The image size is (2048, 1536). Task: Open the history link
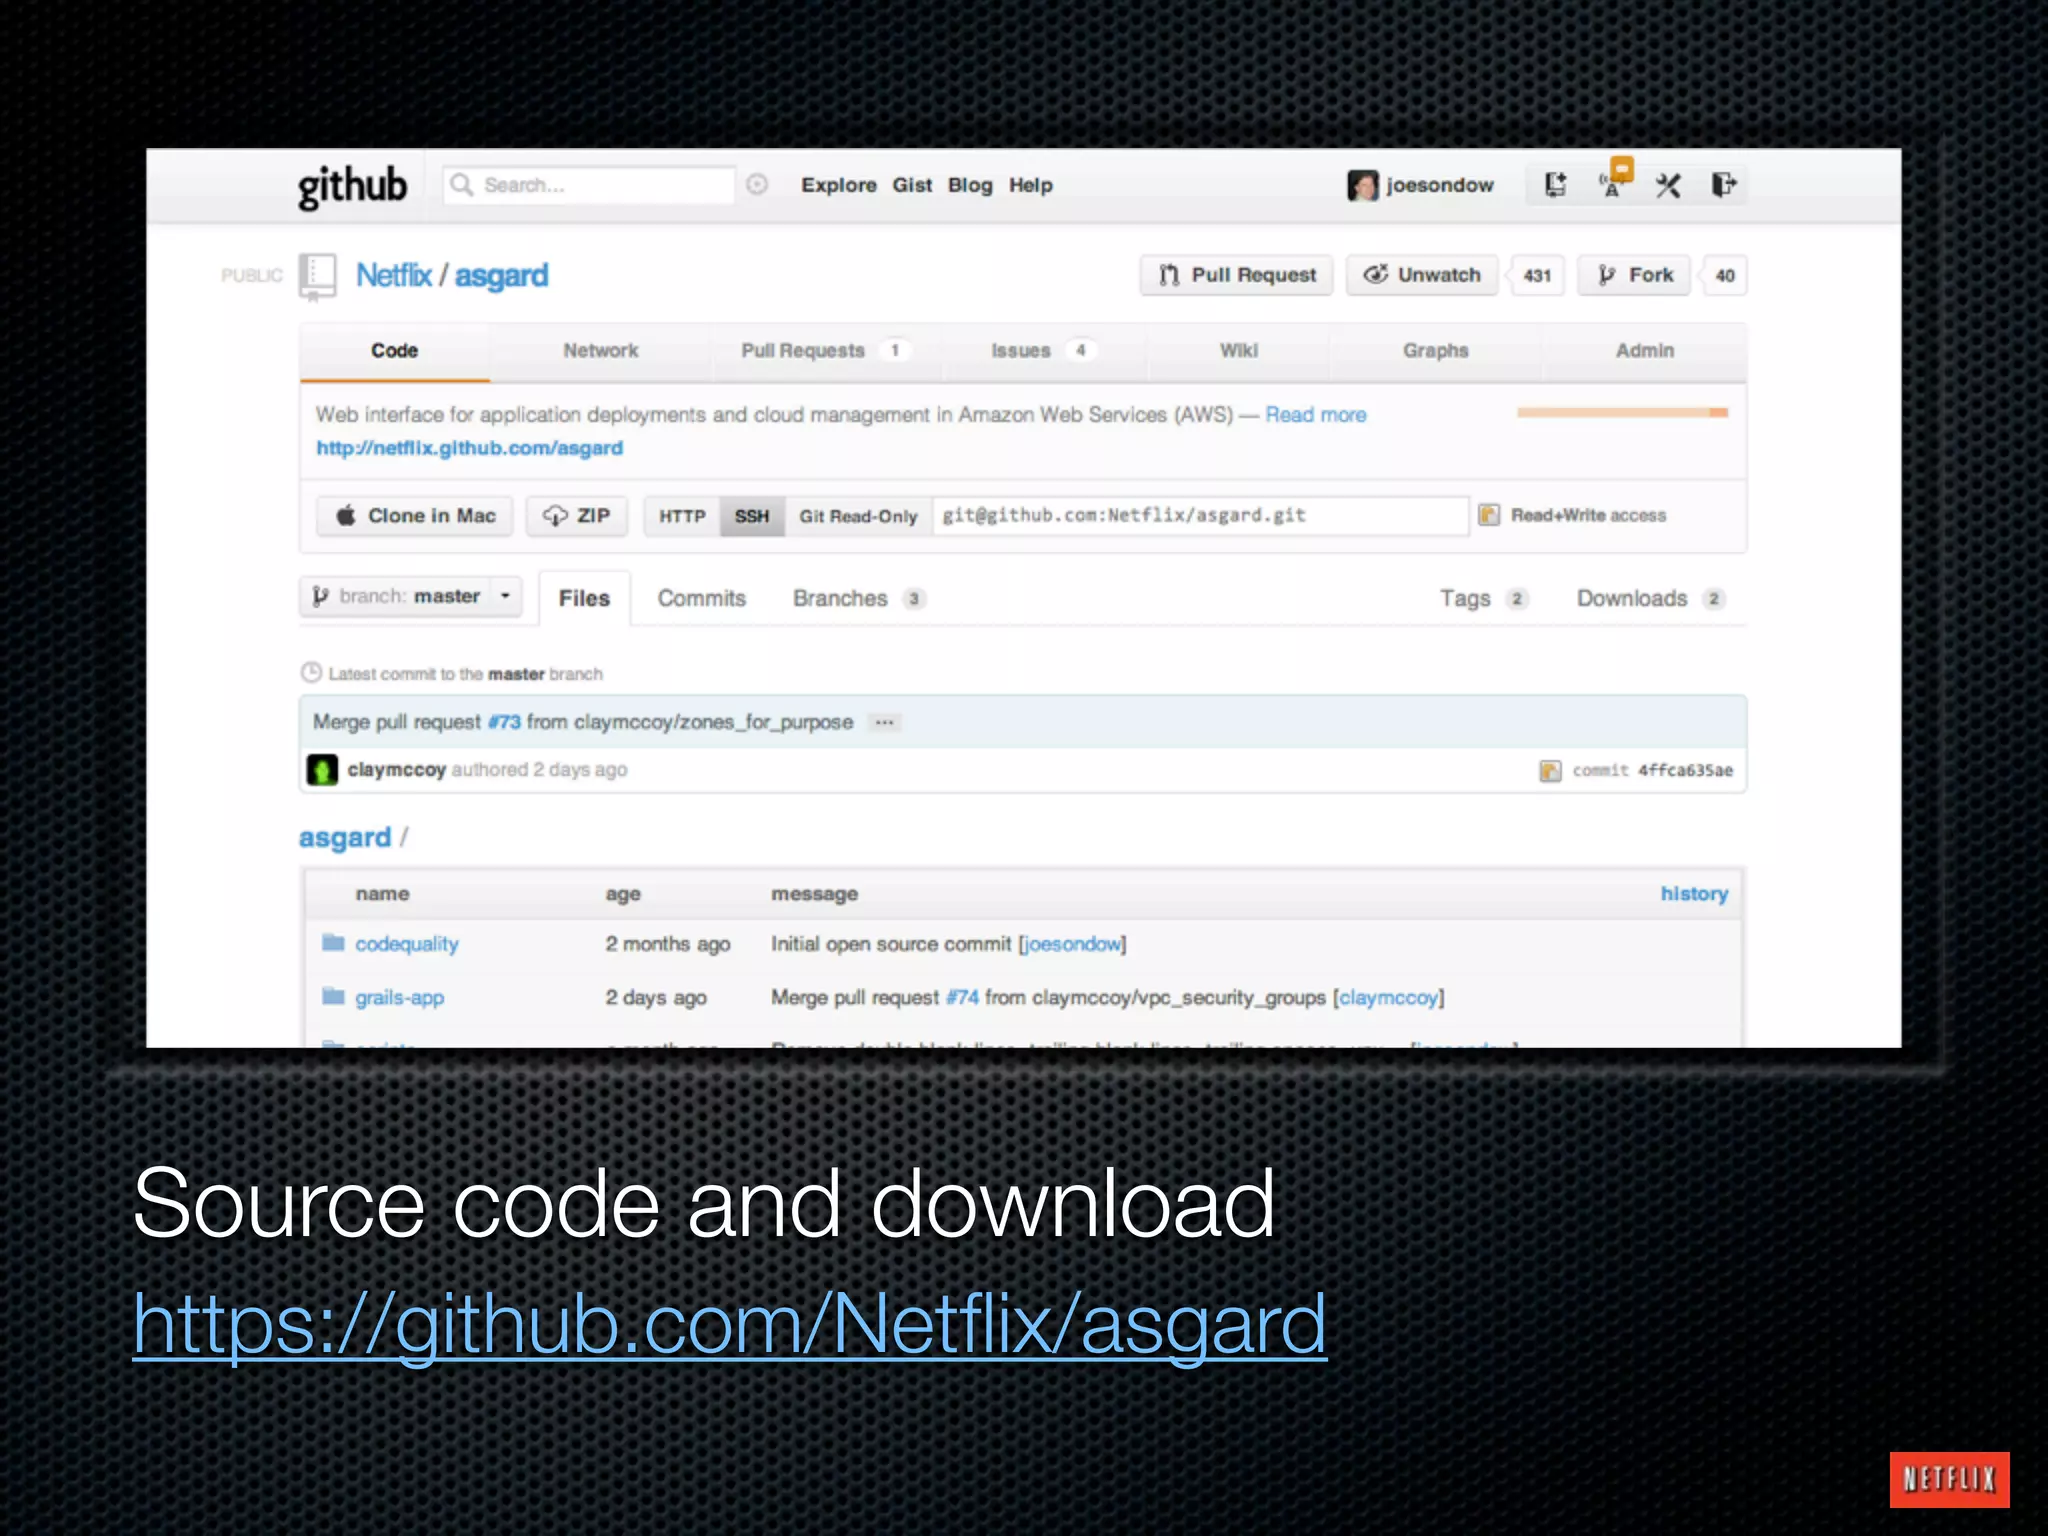point(1694,894)
